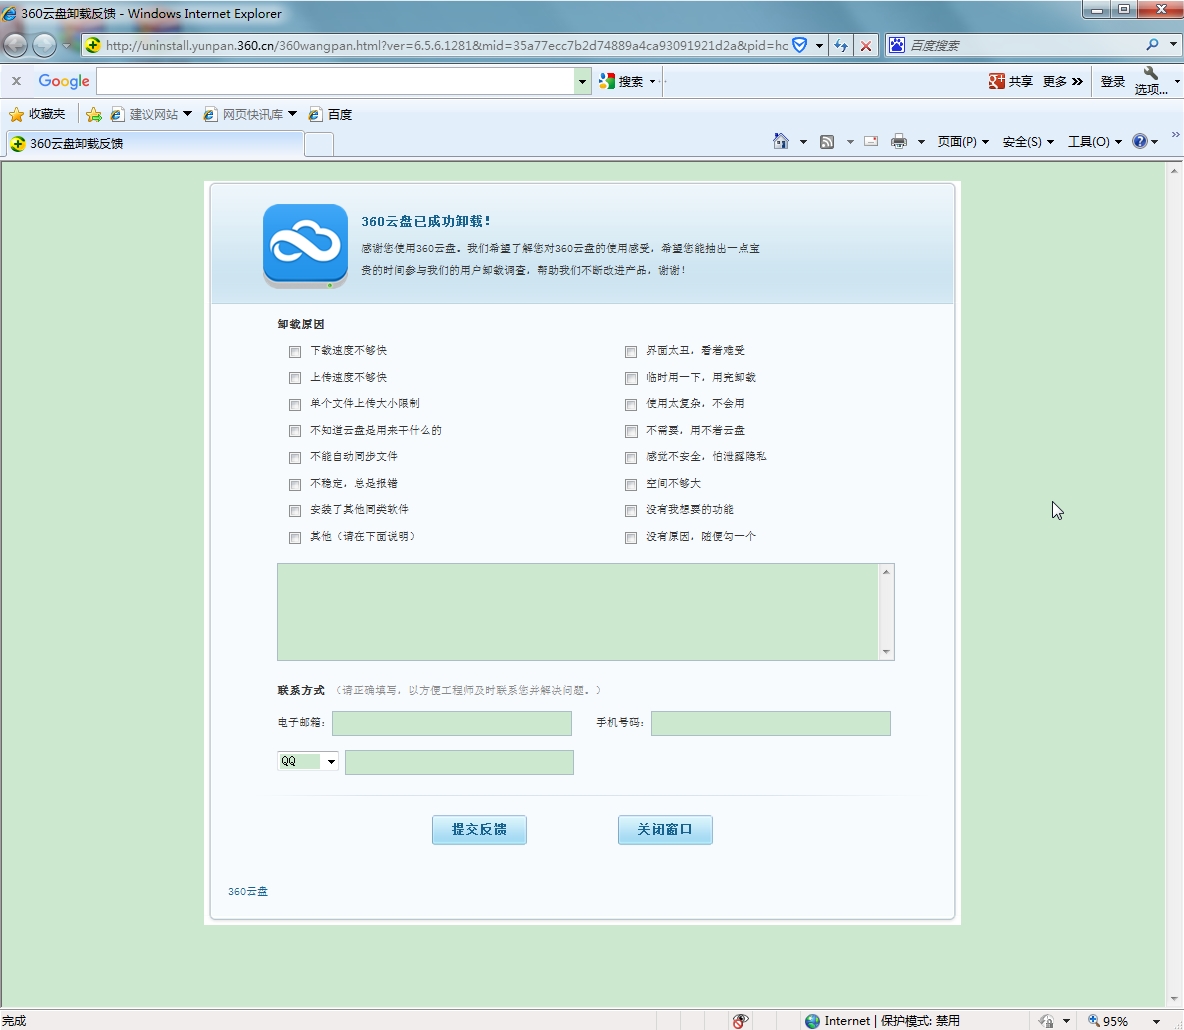Click the browser Back arrow button
The width and height of the screenshot is (1184, 1030).
(x=15, y=45)
